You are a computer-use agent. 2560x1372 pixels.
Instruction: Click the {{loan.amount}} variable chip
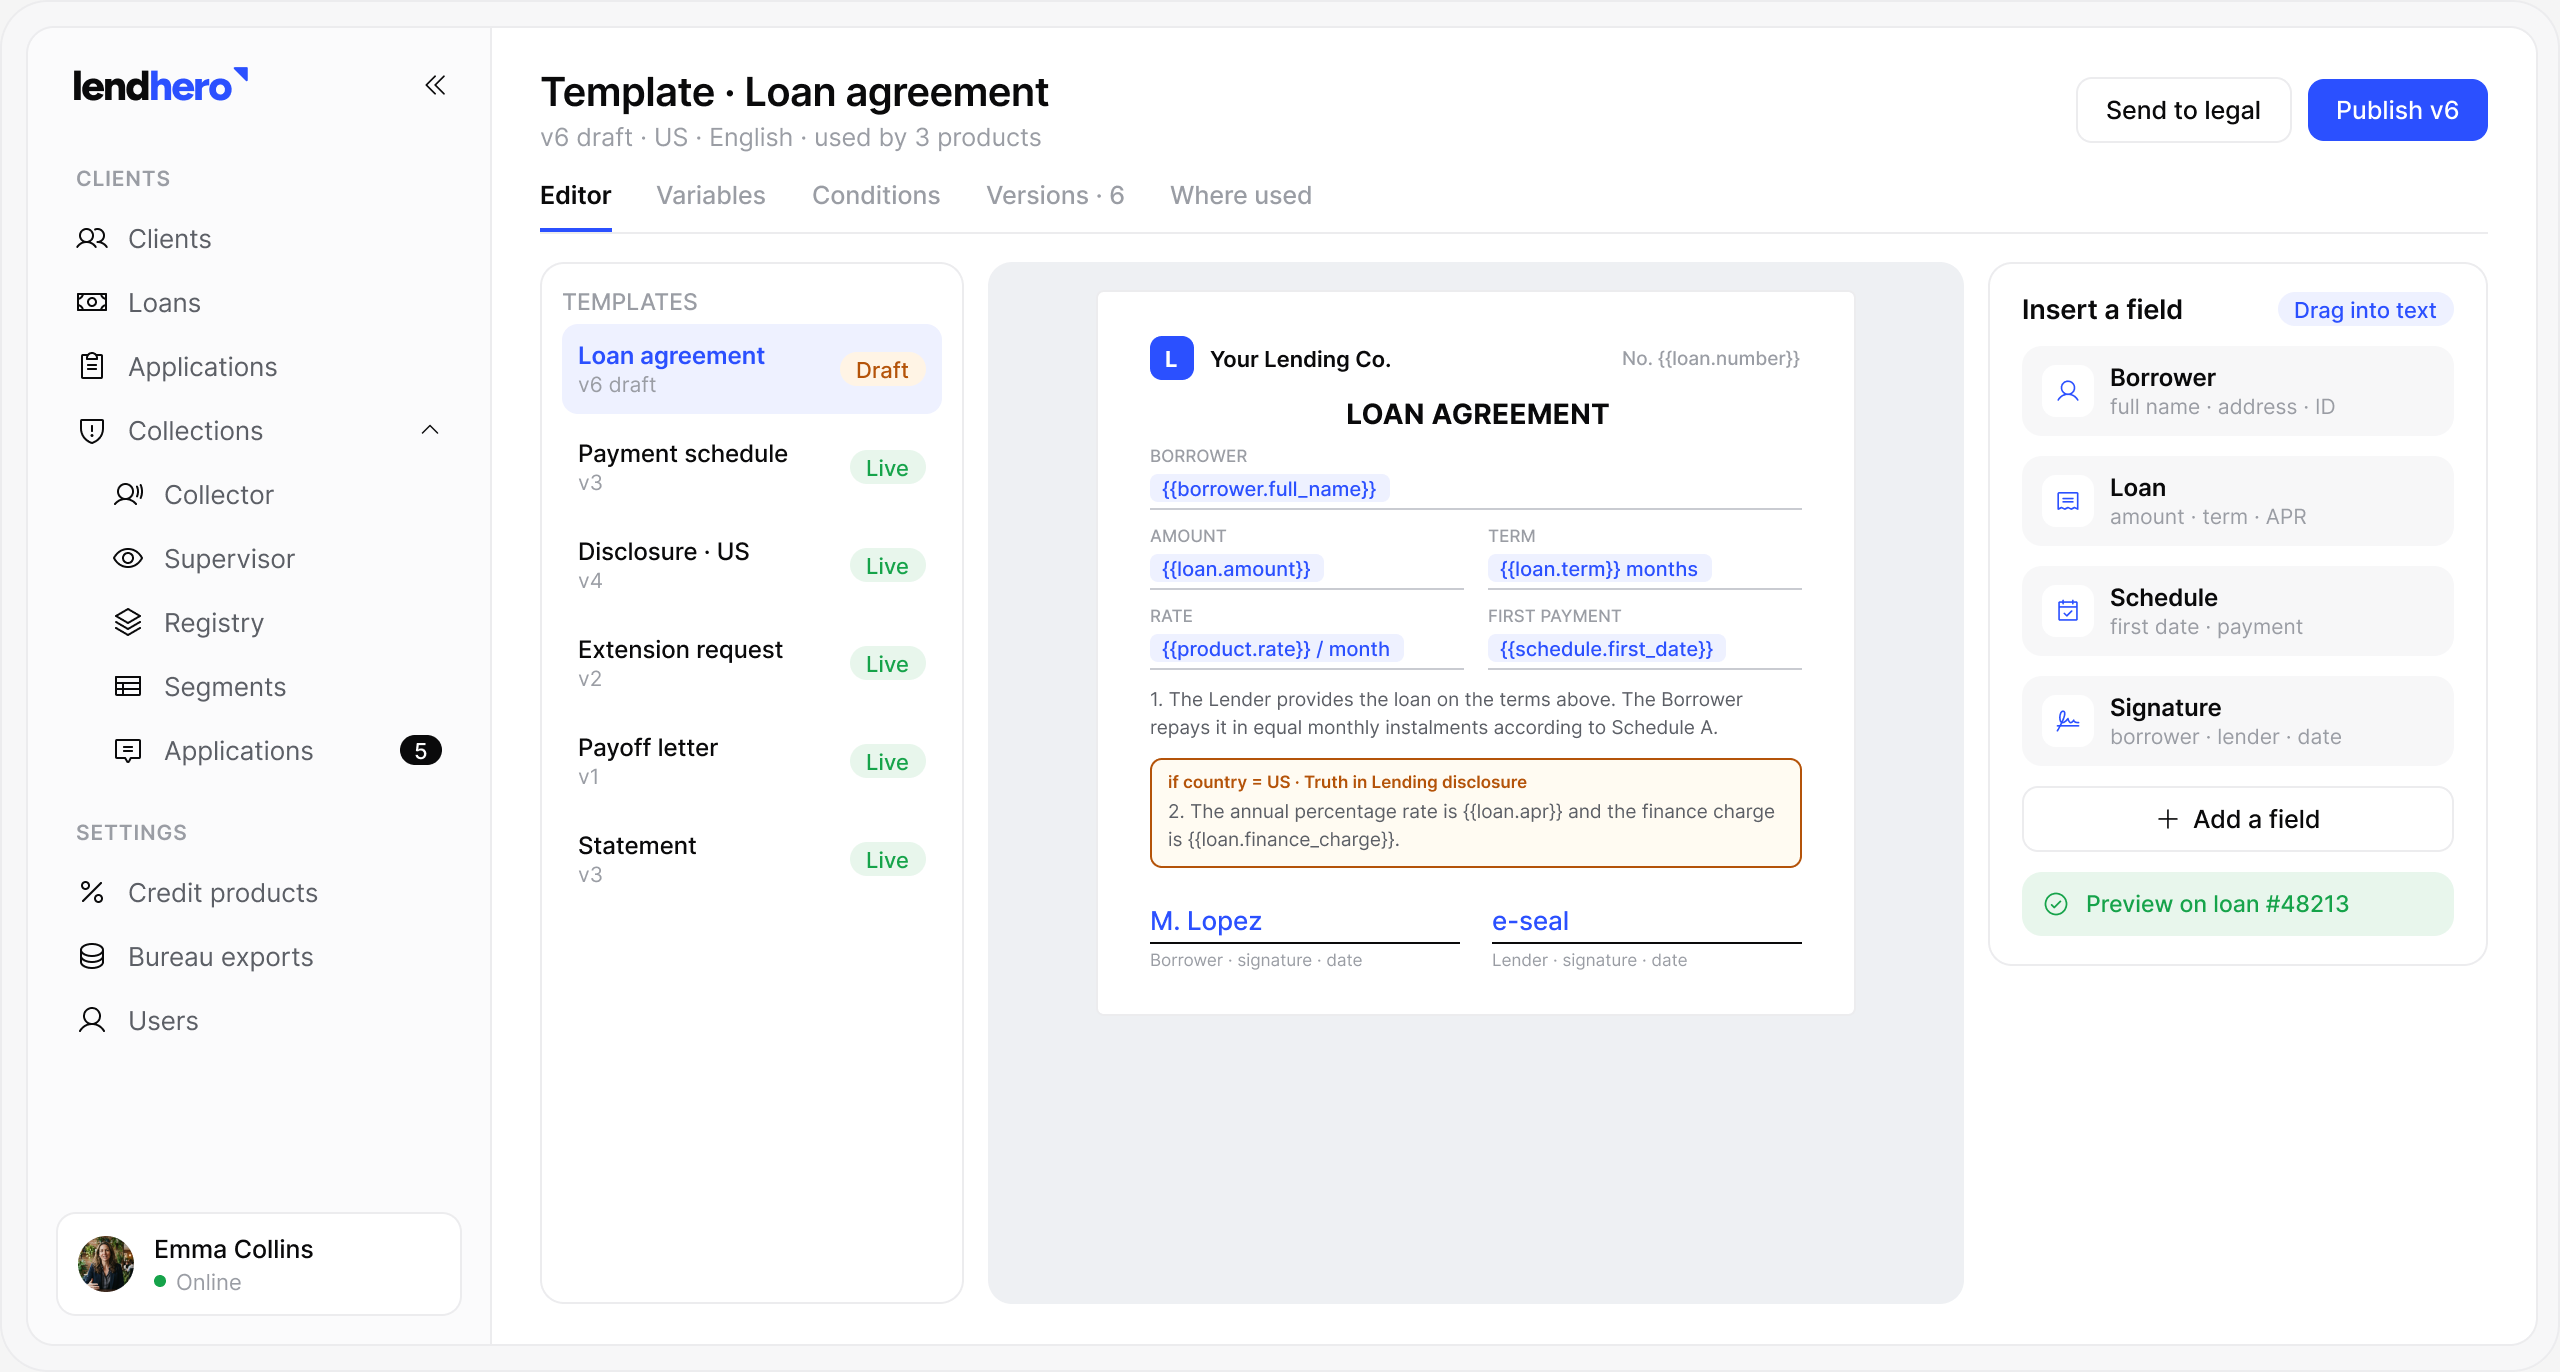(x=1236, y=569)
